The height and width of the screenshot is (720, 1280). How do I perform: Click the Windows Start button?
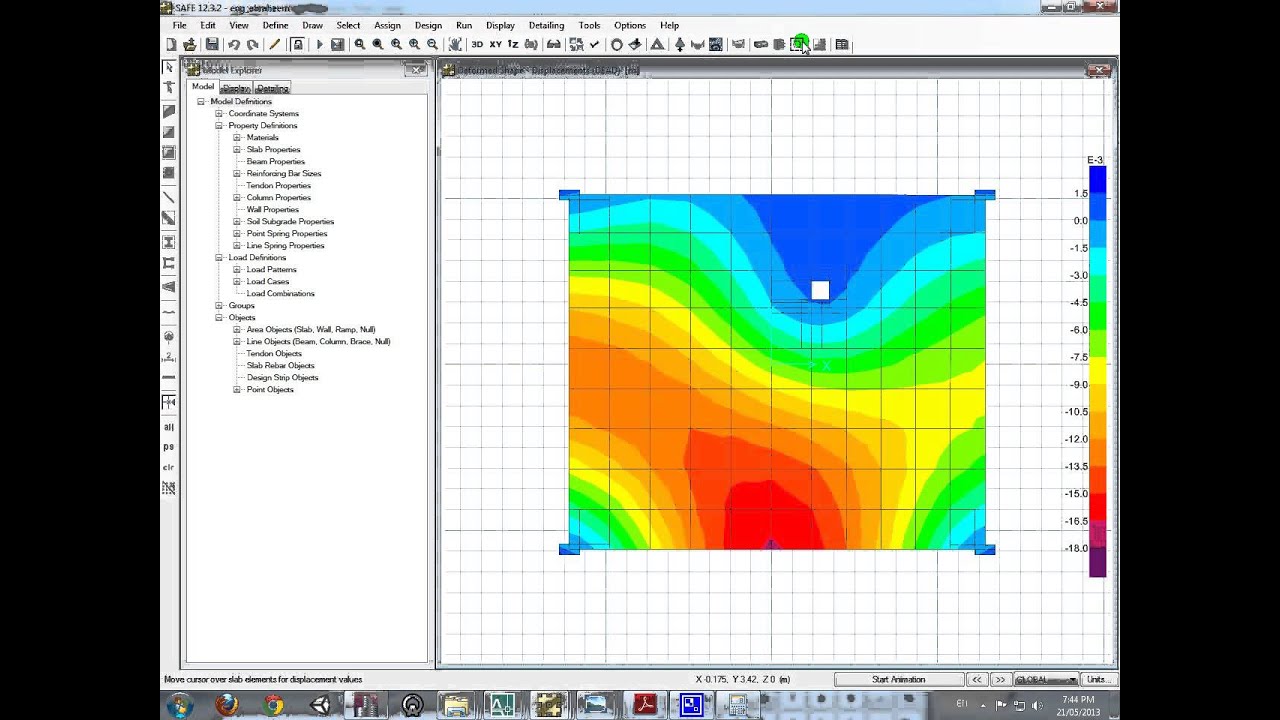pos(181,705)
